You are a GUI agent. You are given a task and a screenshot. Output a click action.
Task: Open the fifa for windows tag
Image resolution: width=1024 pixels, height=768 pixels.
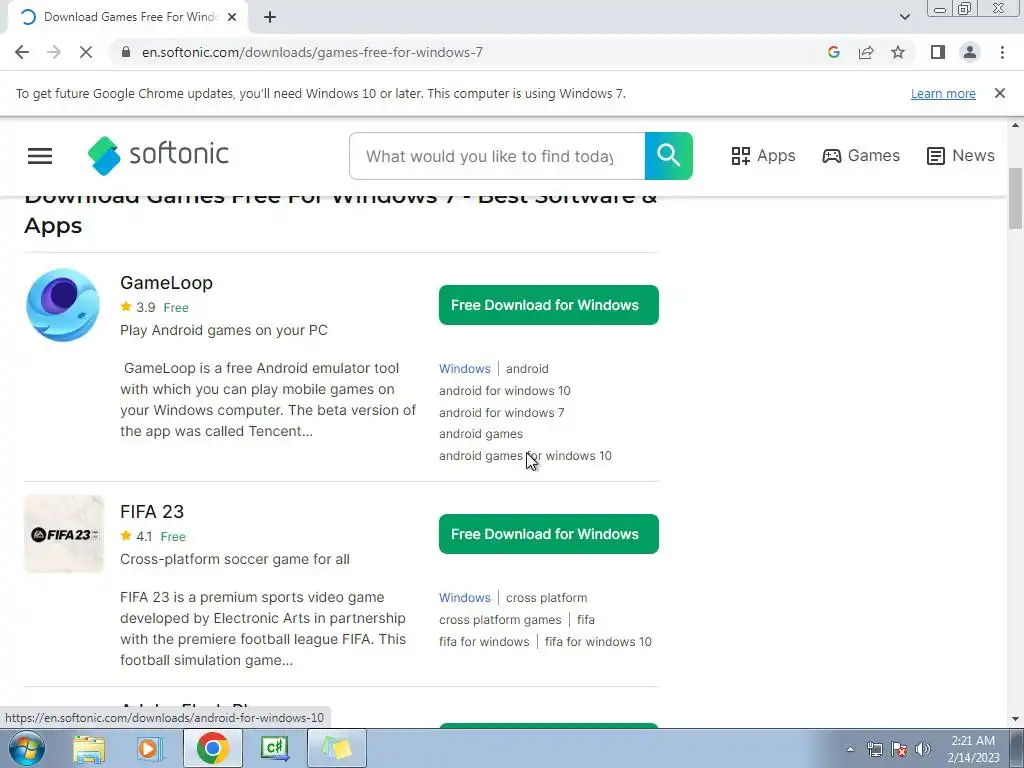coord(484,642)
